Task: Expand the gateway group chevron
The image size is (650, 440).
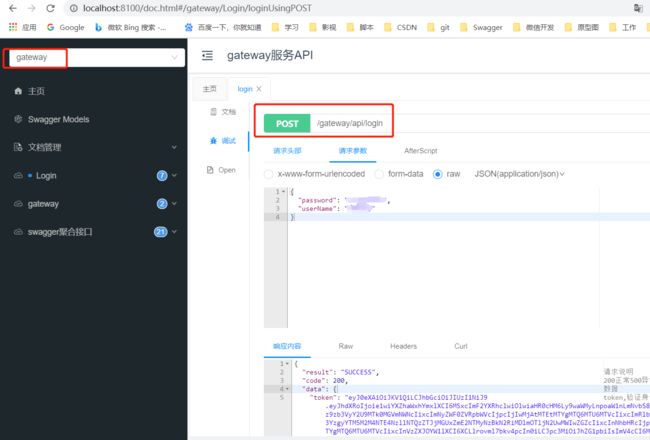Action: click(x=174, y=204)
